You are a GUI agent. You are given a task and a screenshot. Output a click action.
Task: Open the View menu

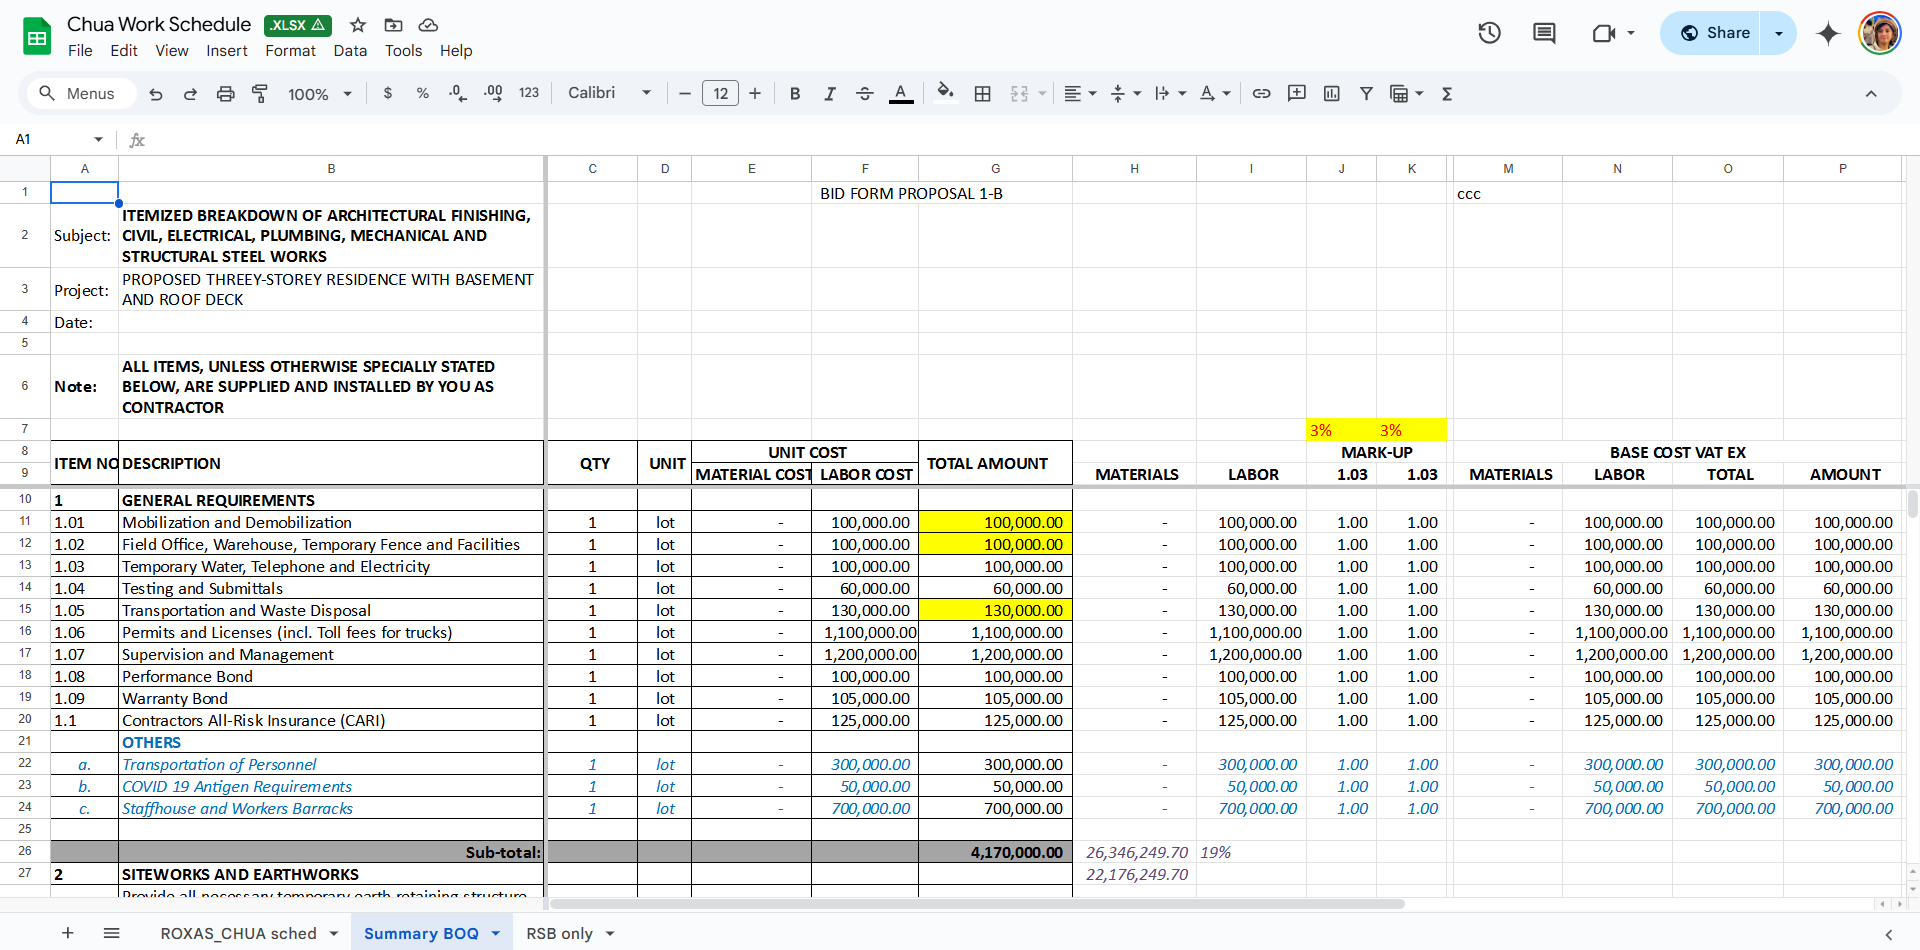(x=172, y=51)
